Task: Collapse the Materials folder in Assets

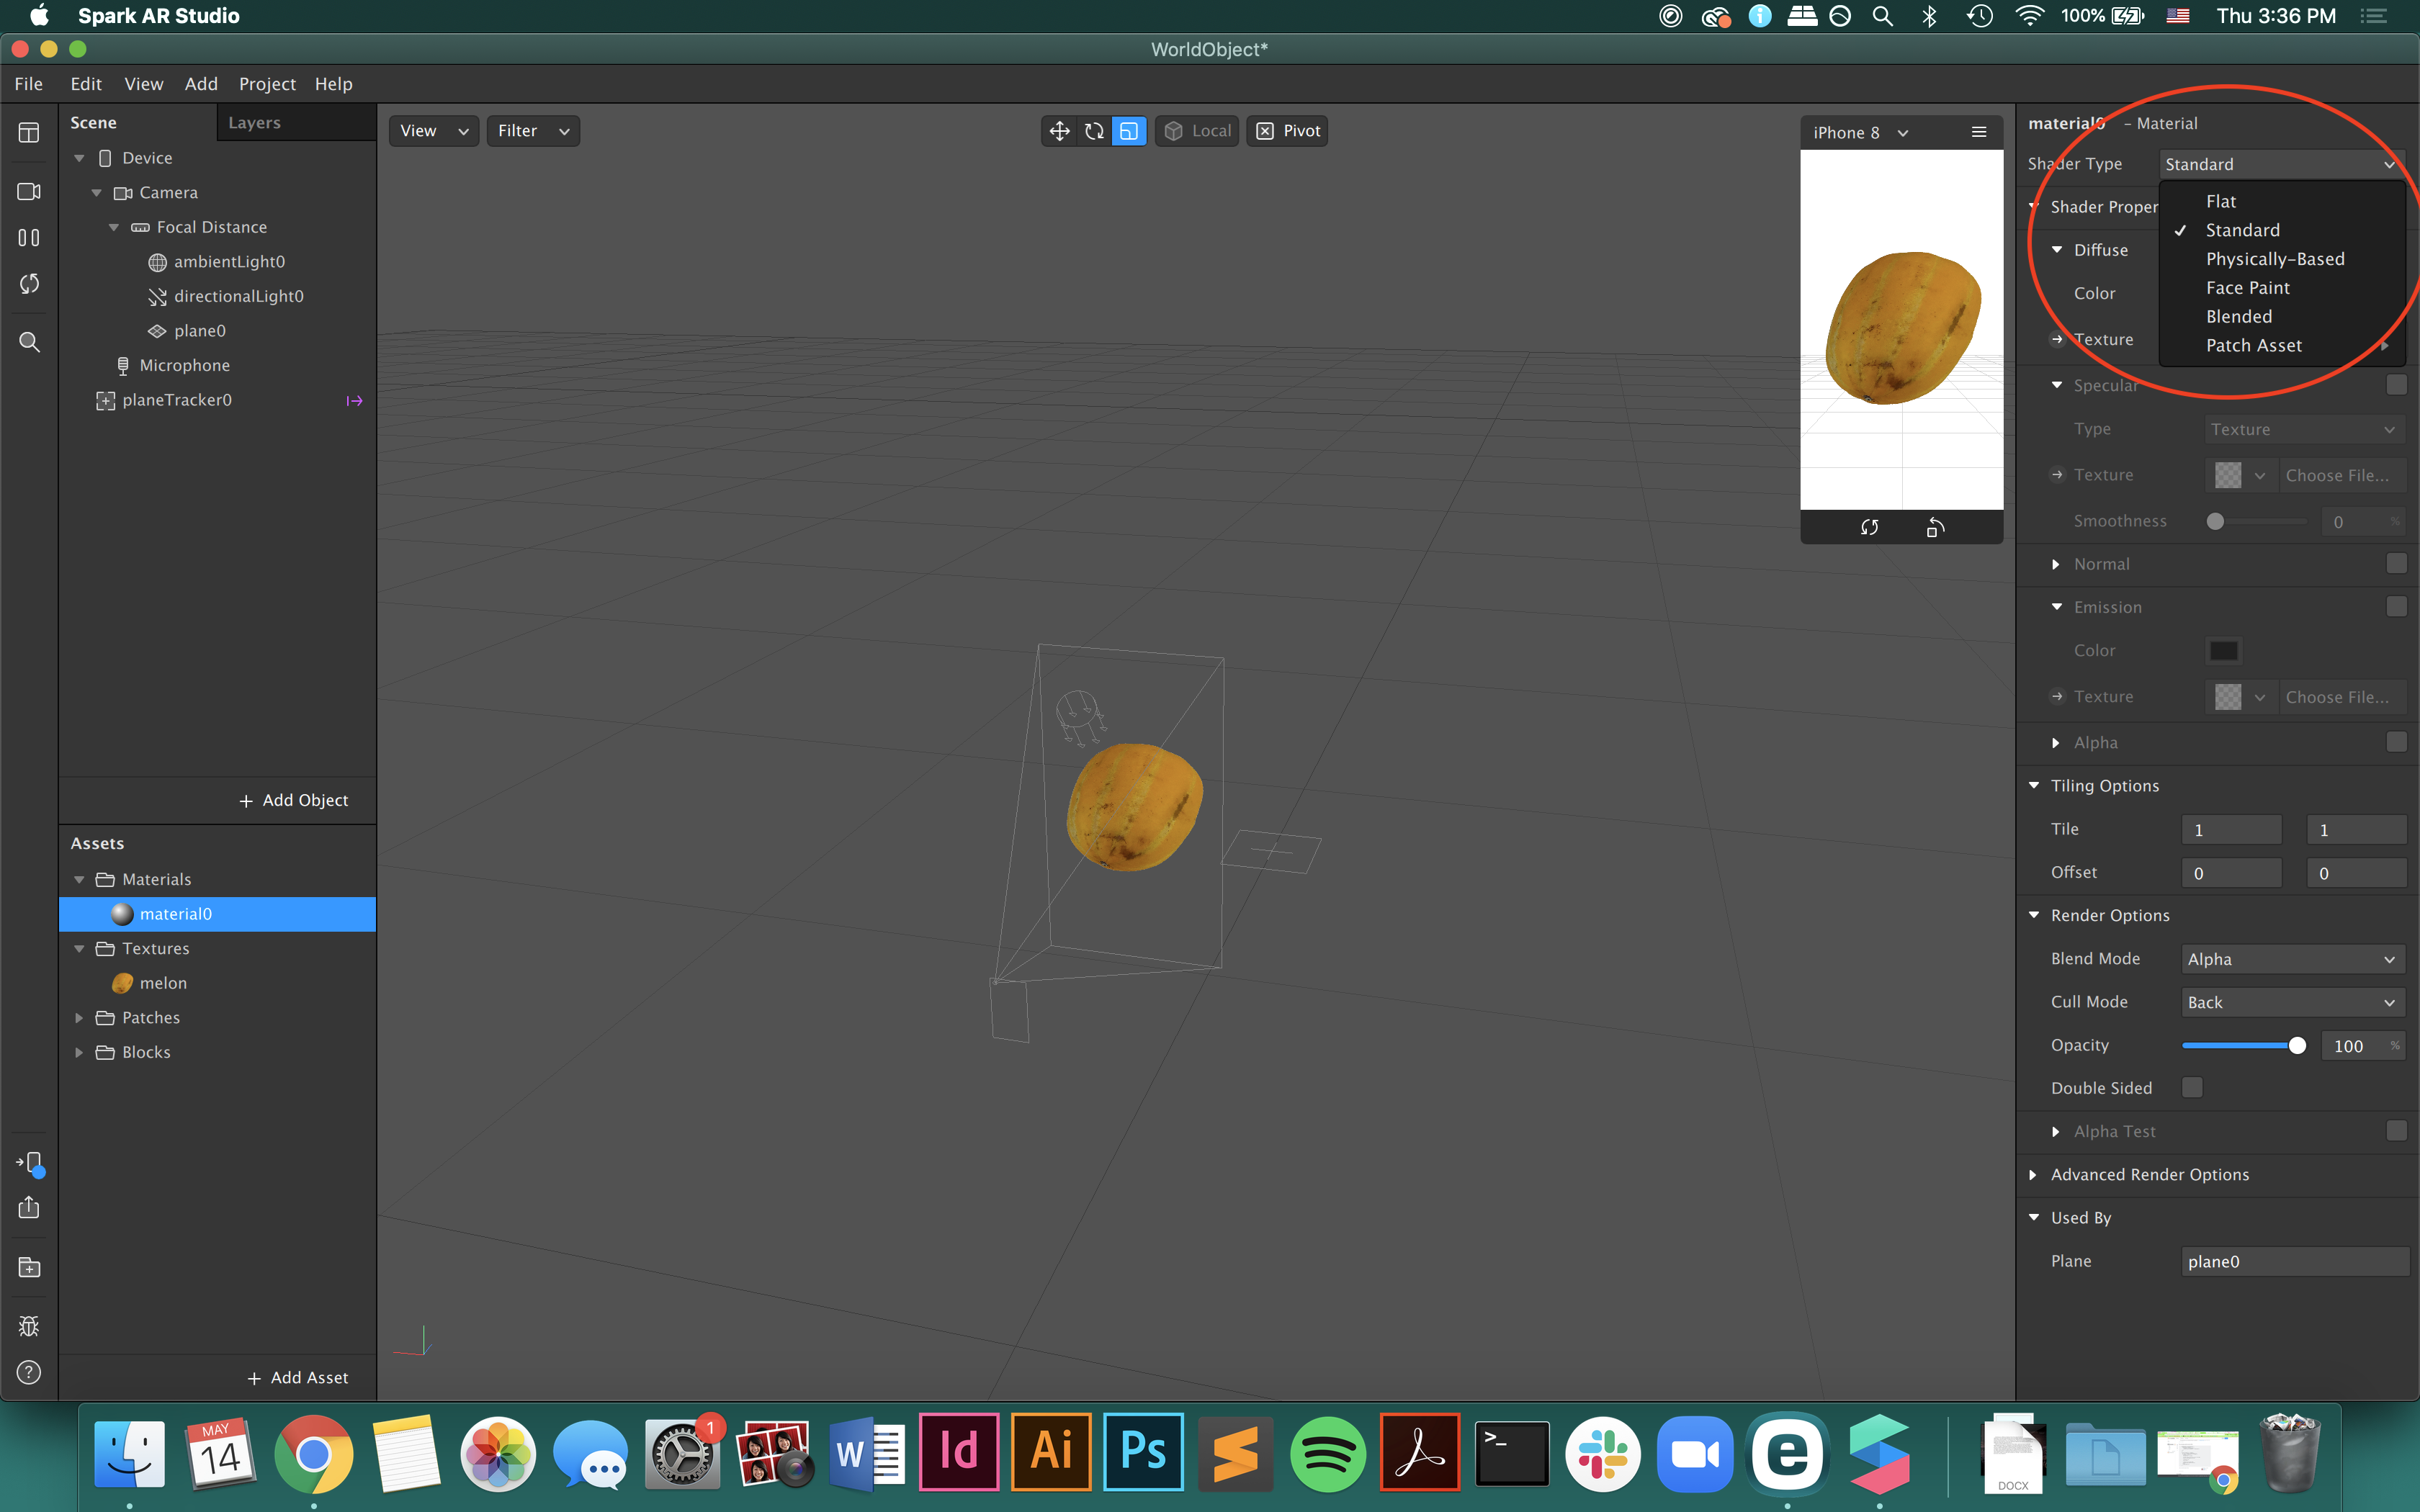Action: 80,879
